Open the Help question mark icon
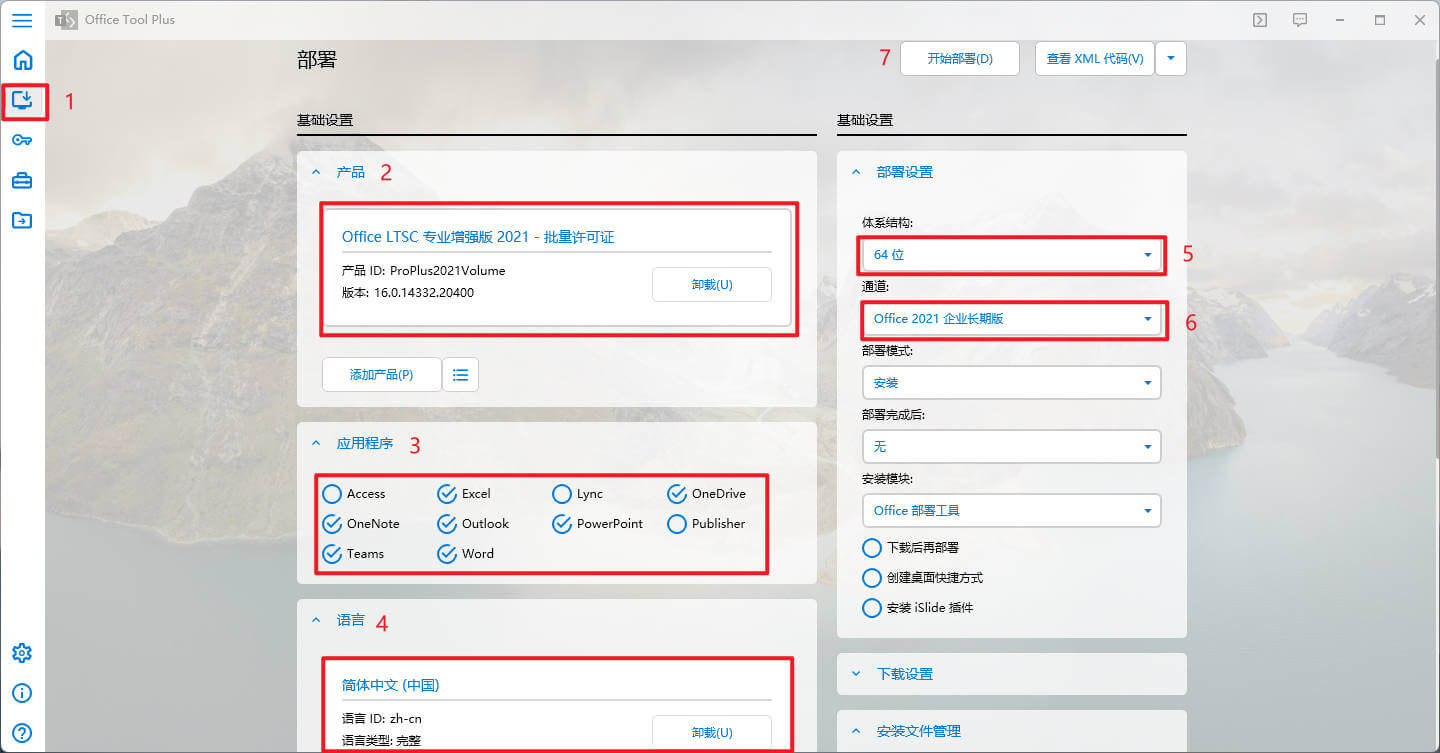This screenshot has height=753, width=1440. (x=22, y=732)
